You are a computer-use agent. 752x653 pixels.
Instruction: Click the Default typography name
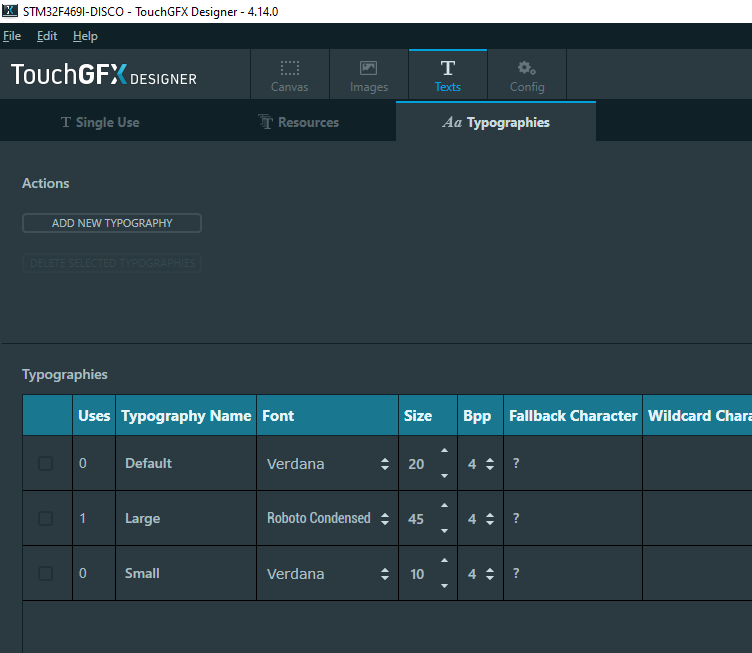coord(148,463)
